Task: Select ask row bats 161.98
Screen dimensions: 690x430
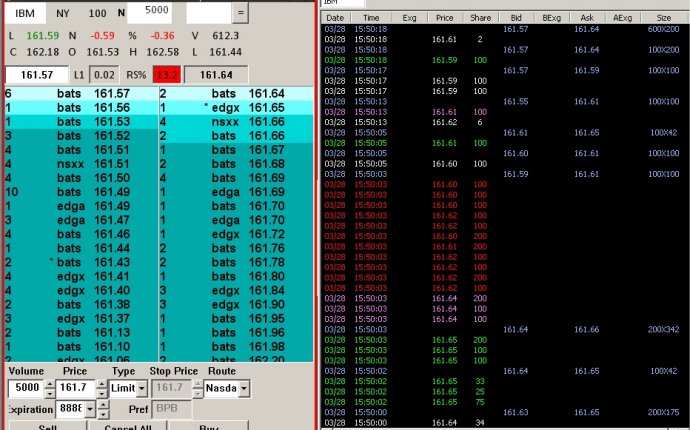Action: [236, 347]
